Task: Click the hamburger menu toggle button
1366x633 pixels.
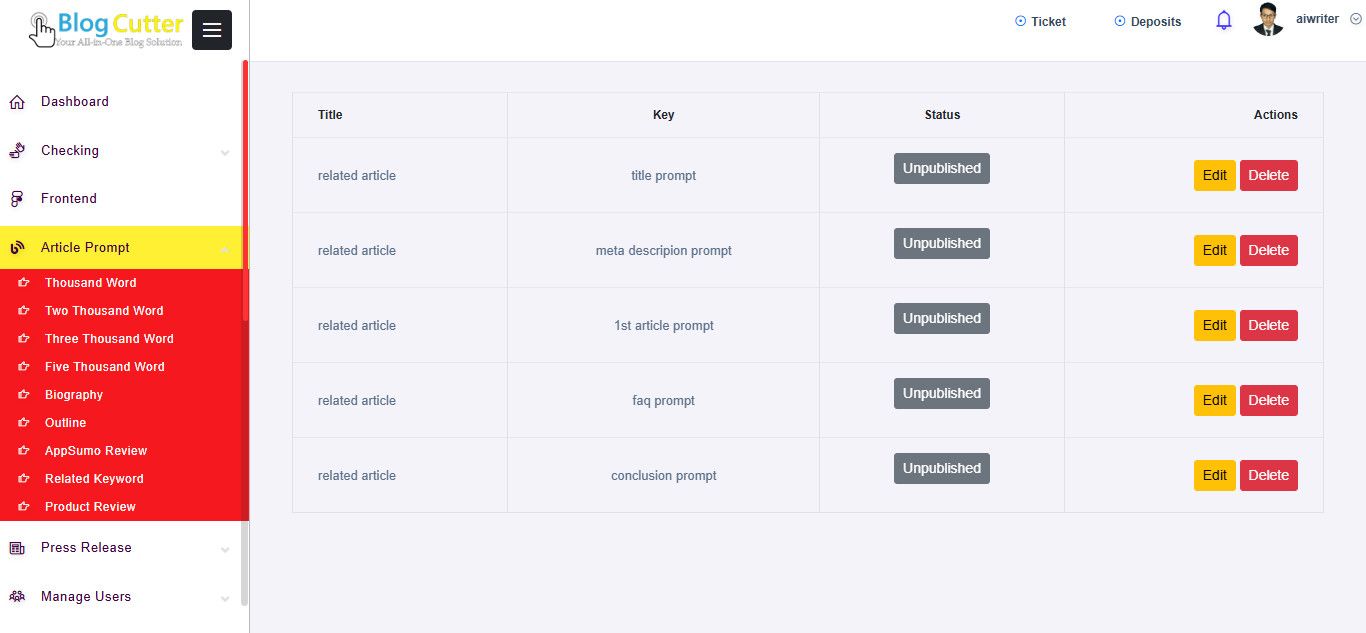Action: click(211, 30)
